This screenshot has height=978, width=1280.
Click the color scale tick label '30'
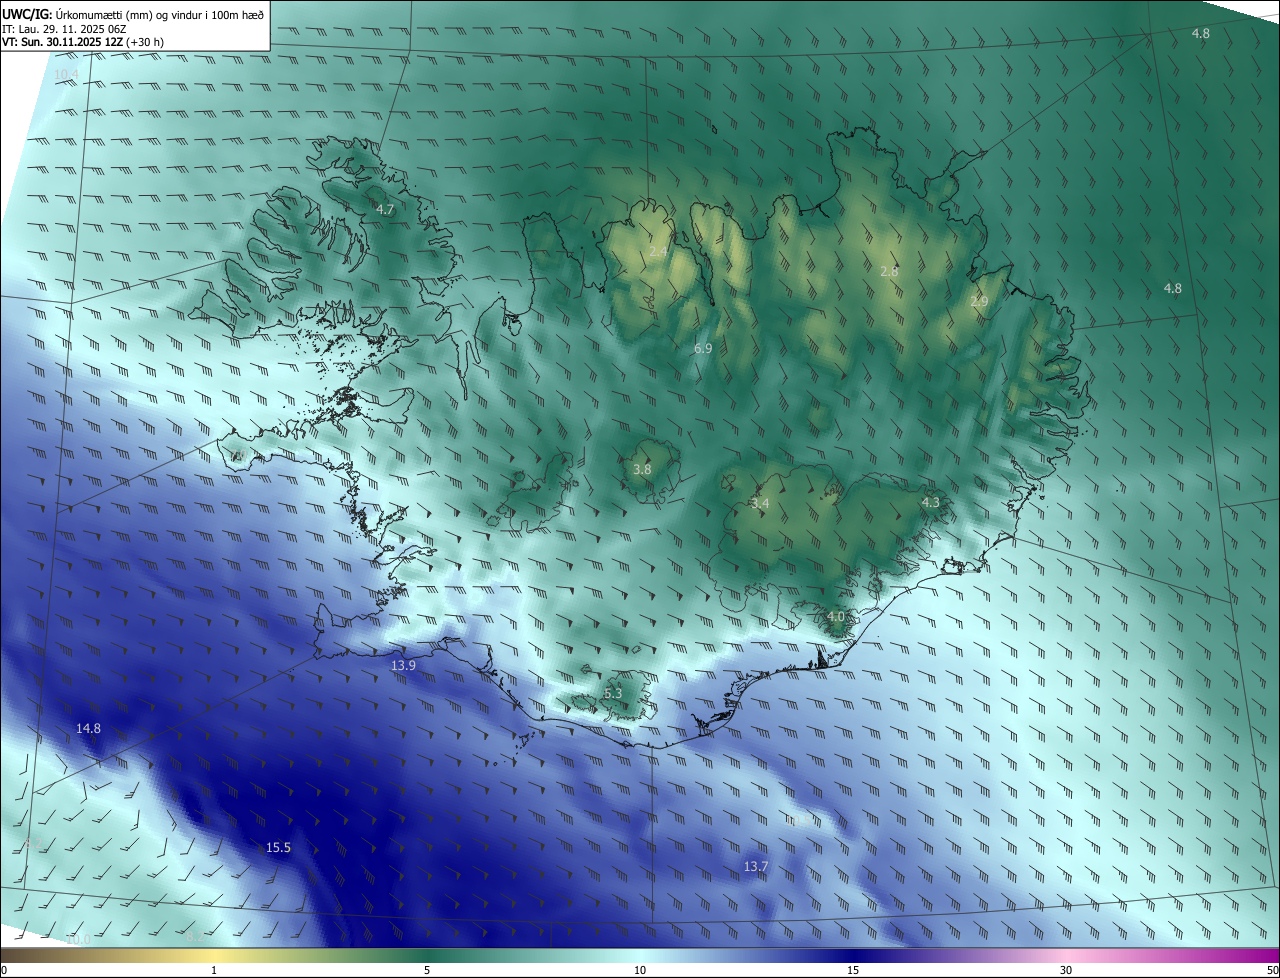pos(1066,970)
